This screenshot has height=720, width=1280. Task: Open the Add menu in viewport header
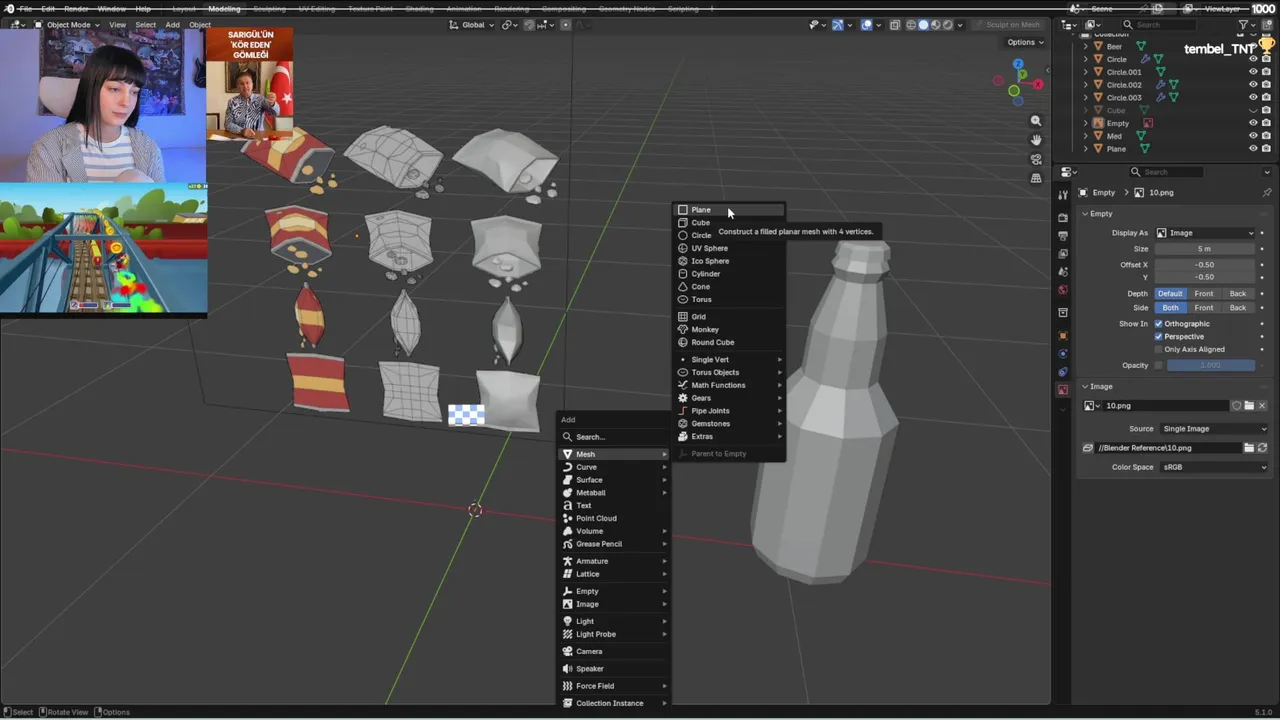[173, 25]
